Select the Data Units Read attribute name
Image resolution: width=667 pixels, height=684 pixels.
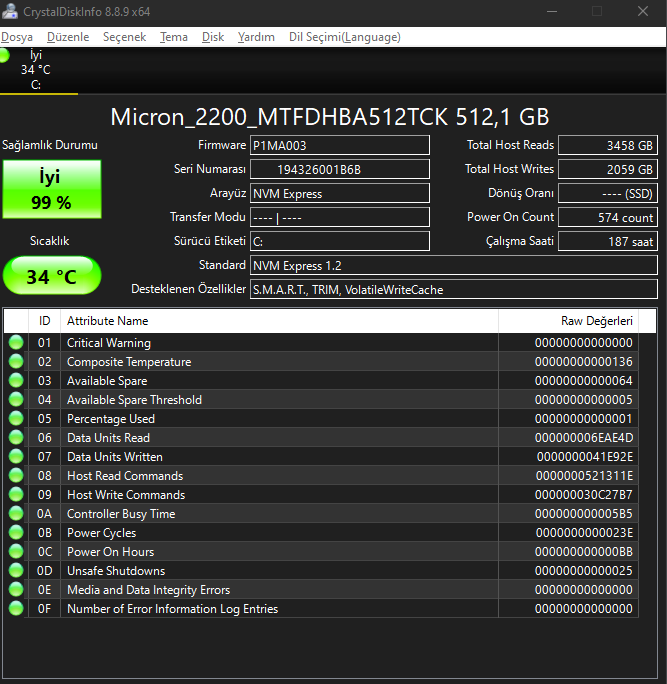tap(108, 438)
